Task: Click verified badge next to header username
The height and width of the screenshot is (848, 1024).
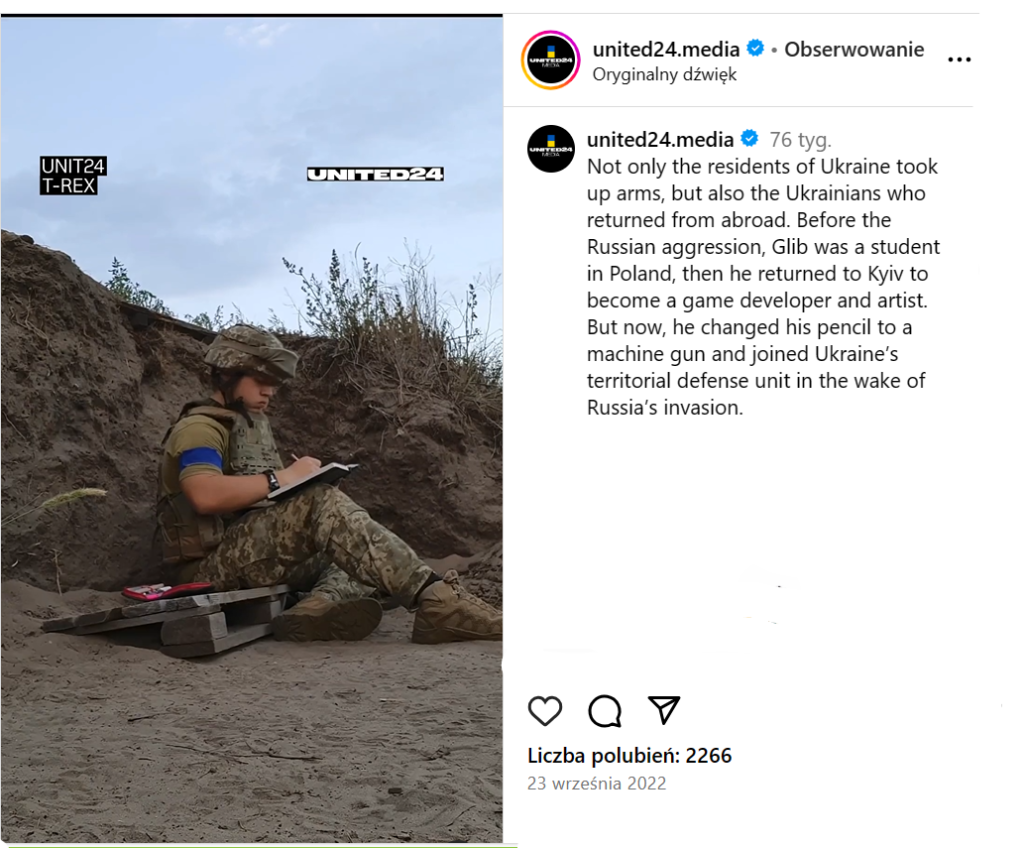Action: (x=755, y=48)
